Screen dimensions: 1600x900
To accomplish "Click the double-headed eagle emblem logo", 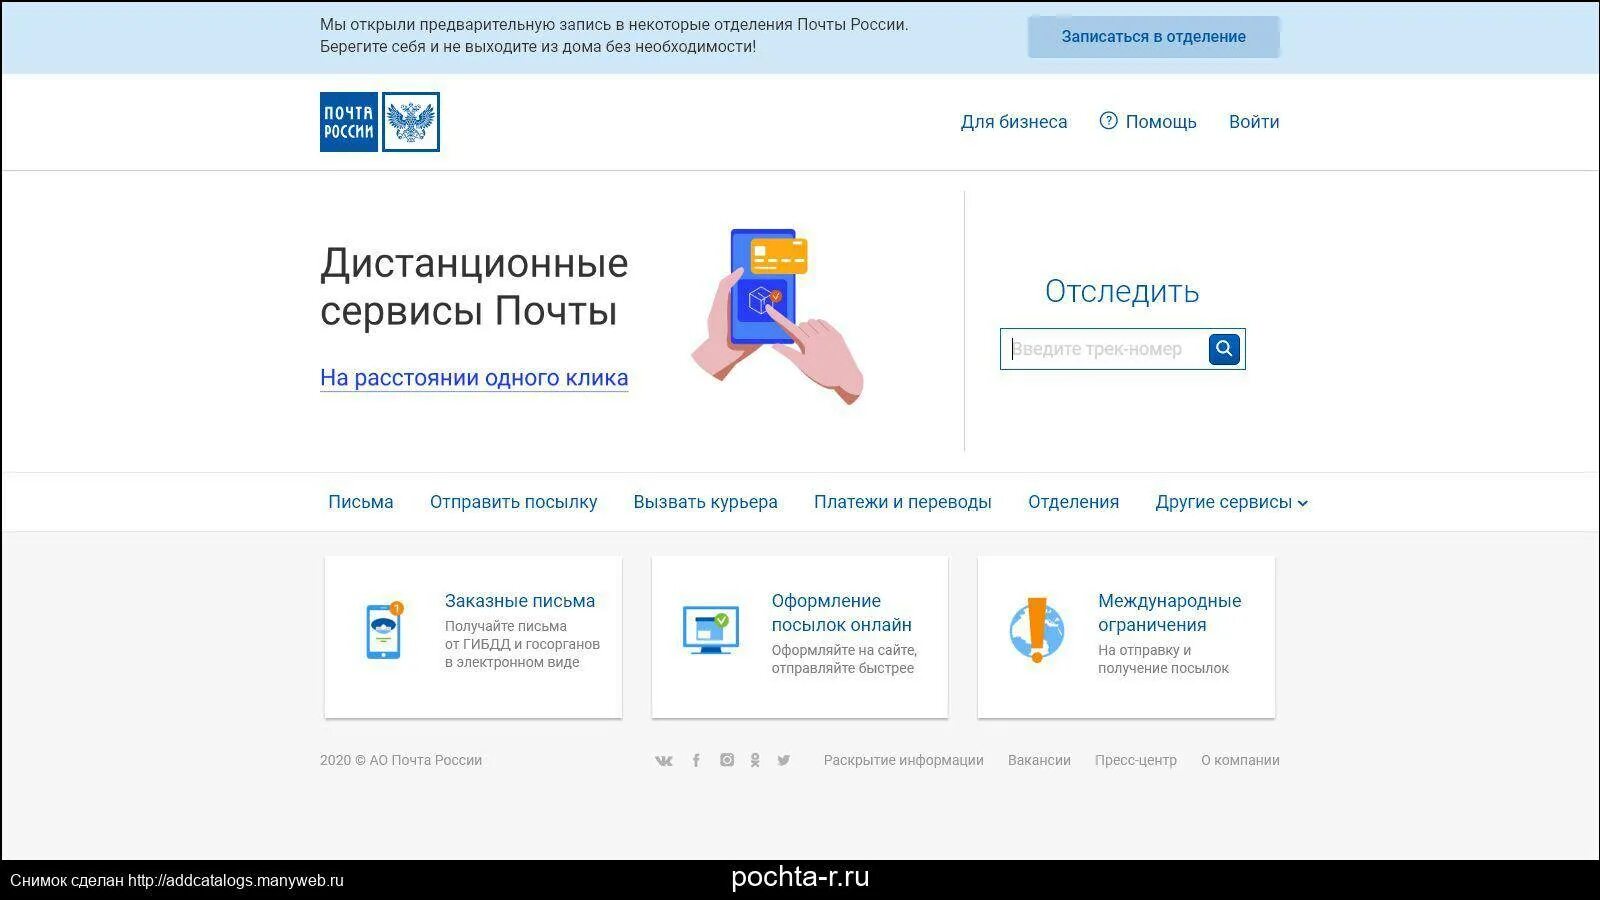I will (411, 122).
